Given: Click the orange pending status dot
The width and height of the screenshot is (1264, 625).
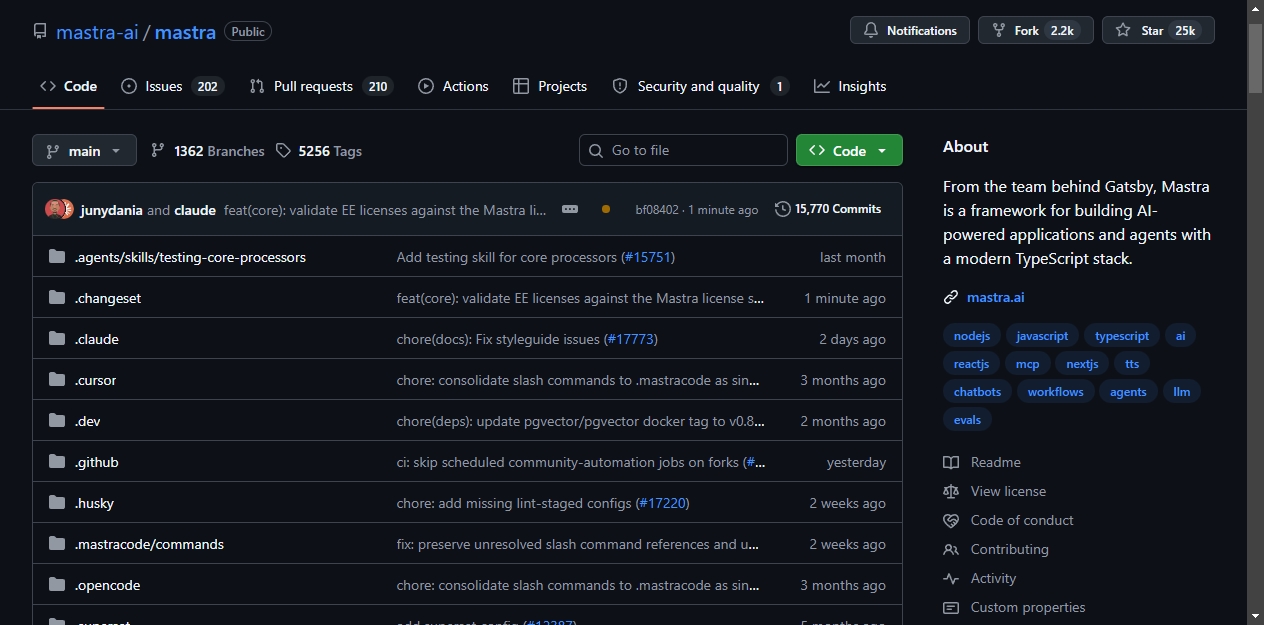Looking at the screenshot, I should pos(606,209).
